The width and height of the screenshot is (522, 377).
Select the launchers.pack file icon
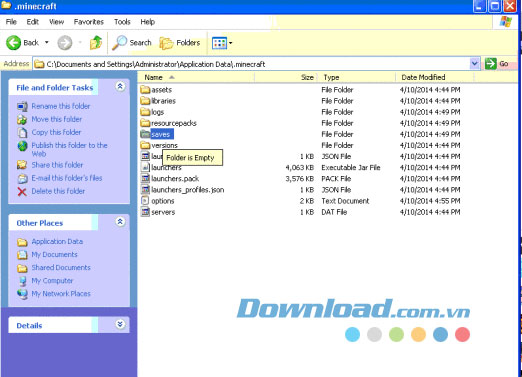pos(145,178)
